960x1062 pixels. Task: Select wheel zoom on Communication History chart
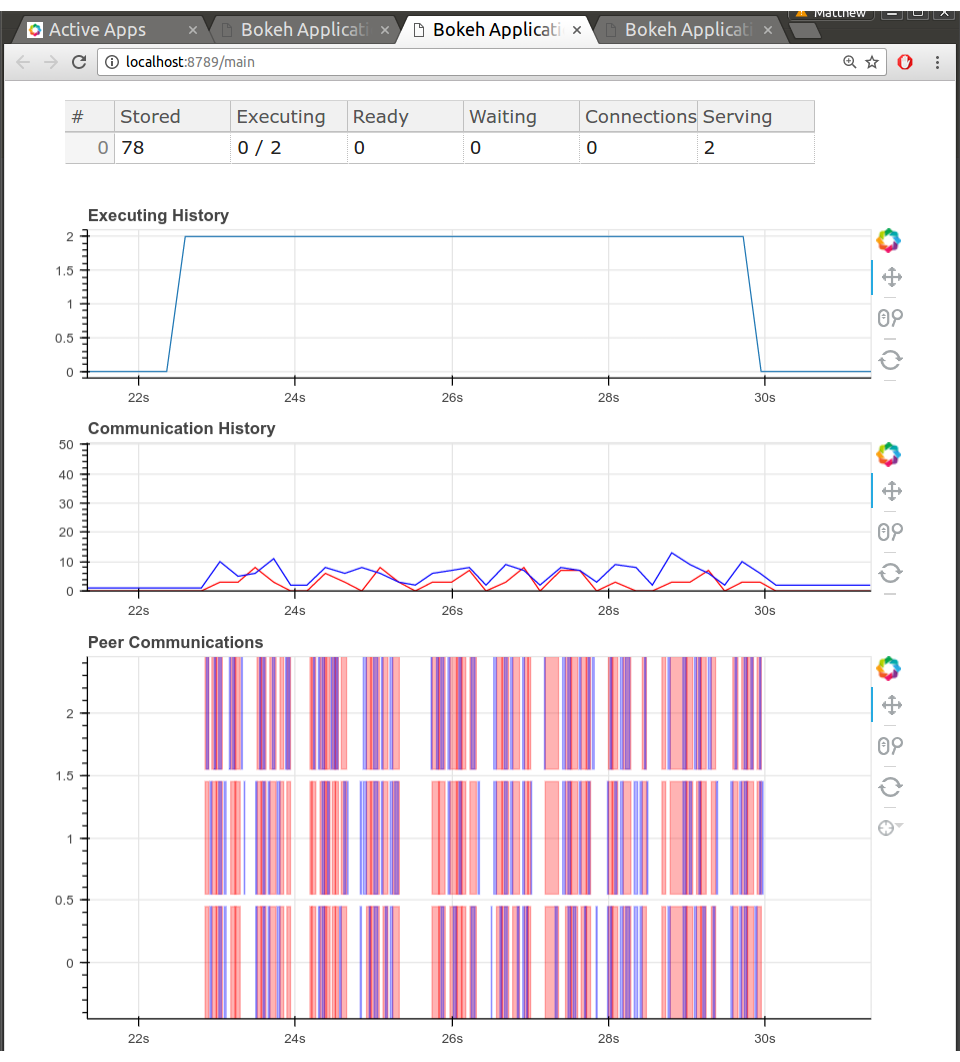point(889,531)
